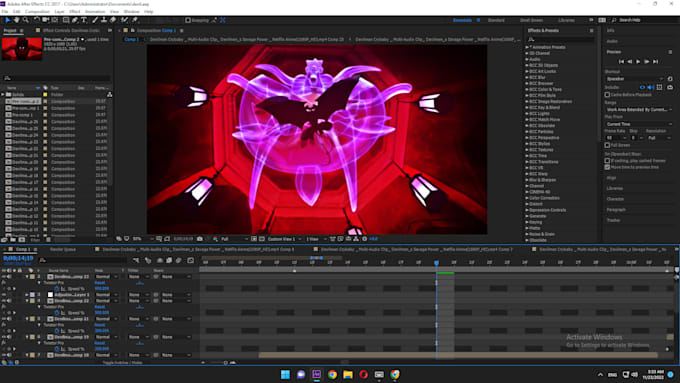Open the Custom View 1 dropdown
Viewport: 680px width, 383px height.
[284, 239]
